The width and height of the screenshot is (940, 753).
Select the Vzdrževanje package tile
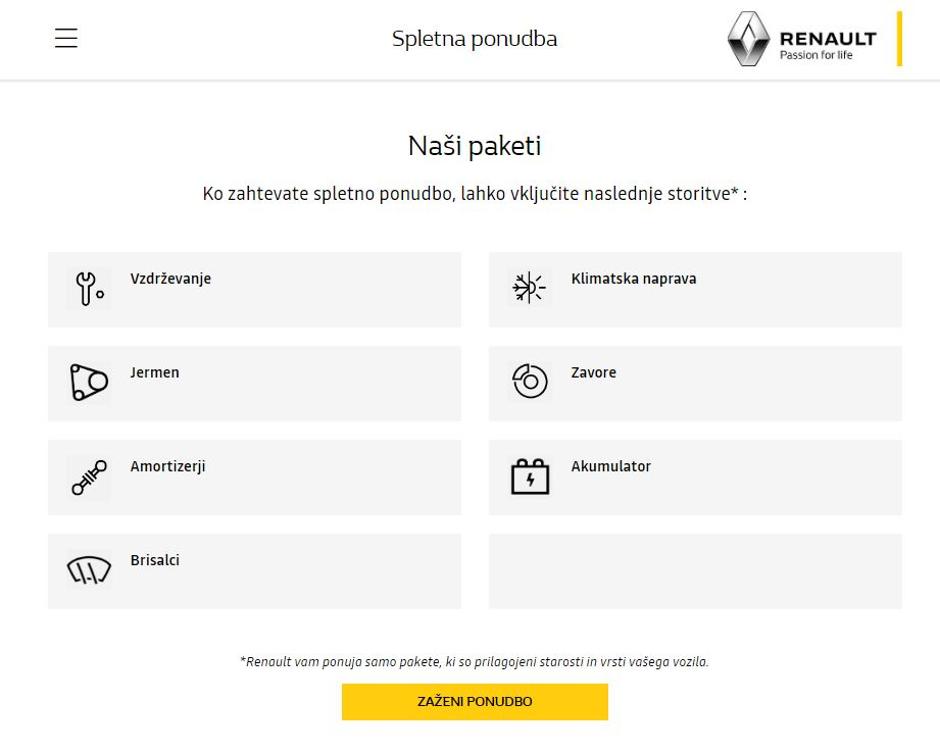[254, 289]
